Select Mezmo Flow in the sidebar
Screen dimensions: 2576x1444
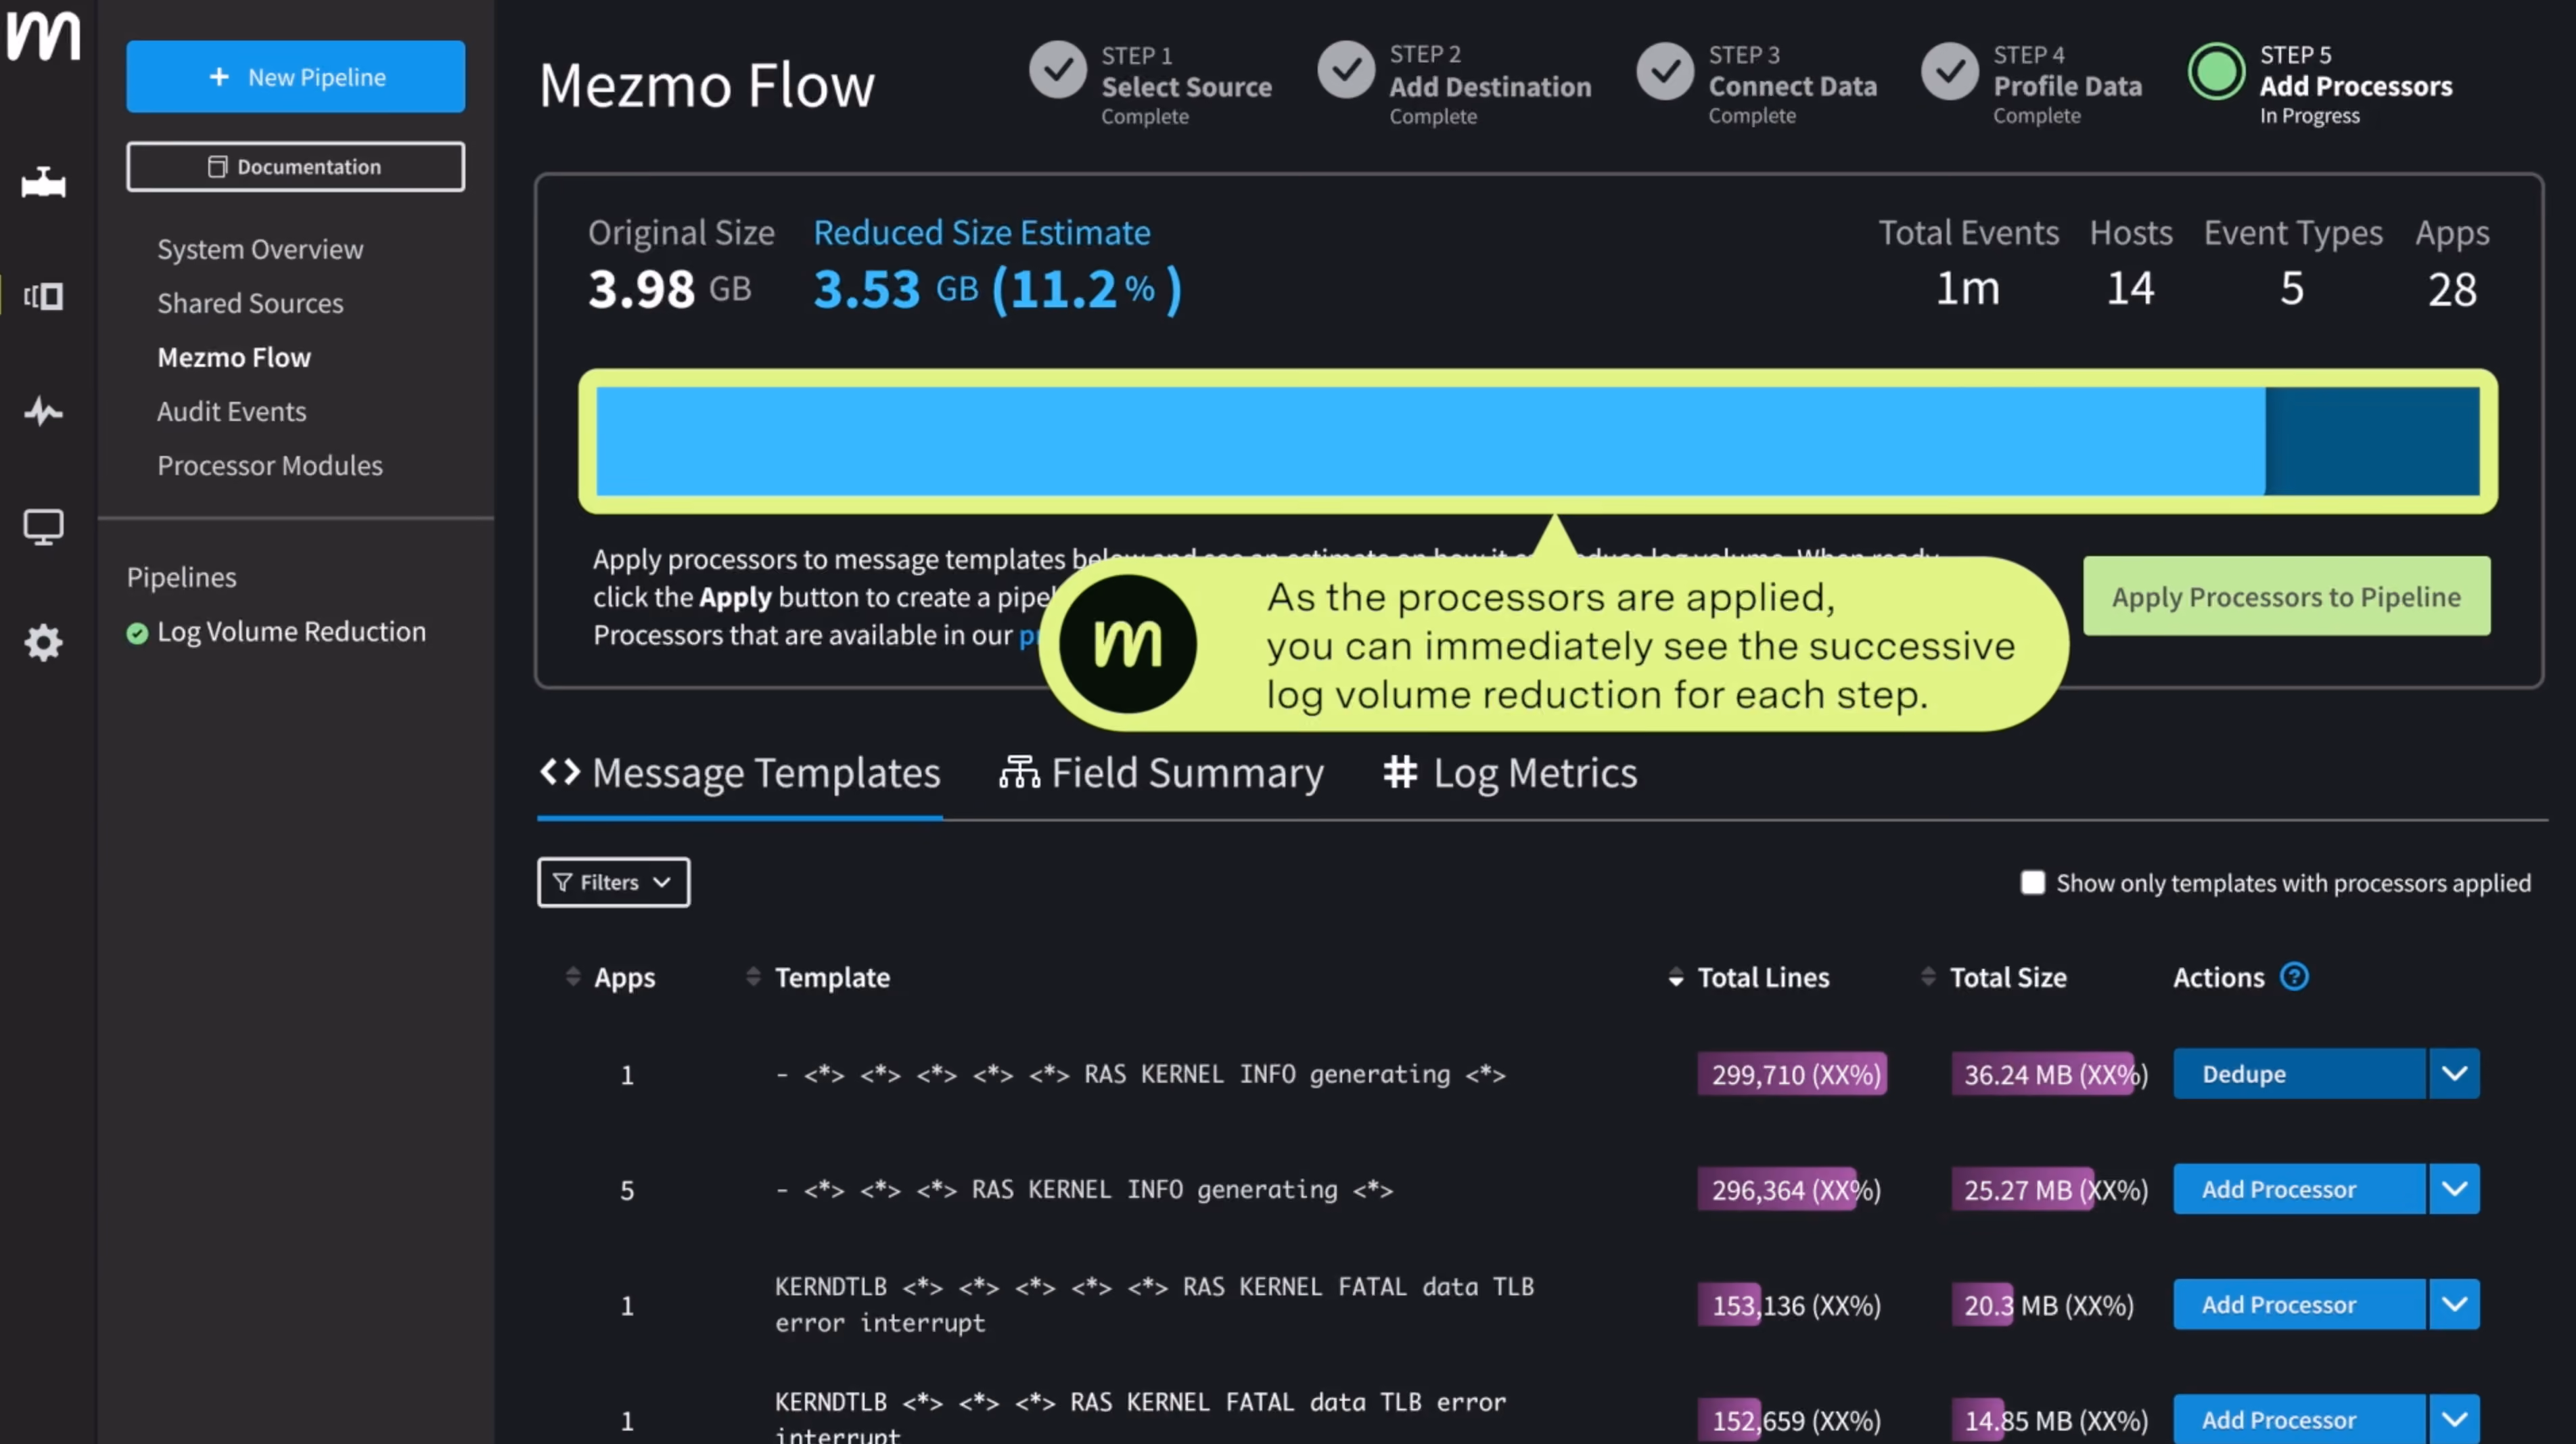coord(234,357)
